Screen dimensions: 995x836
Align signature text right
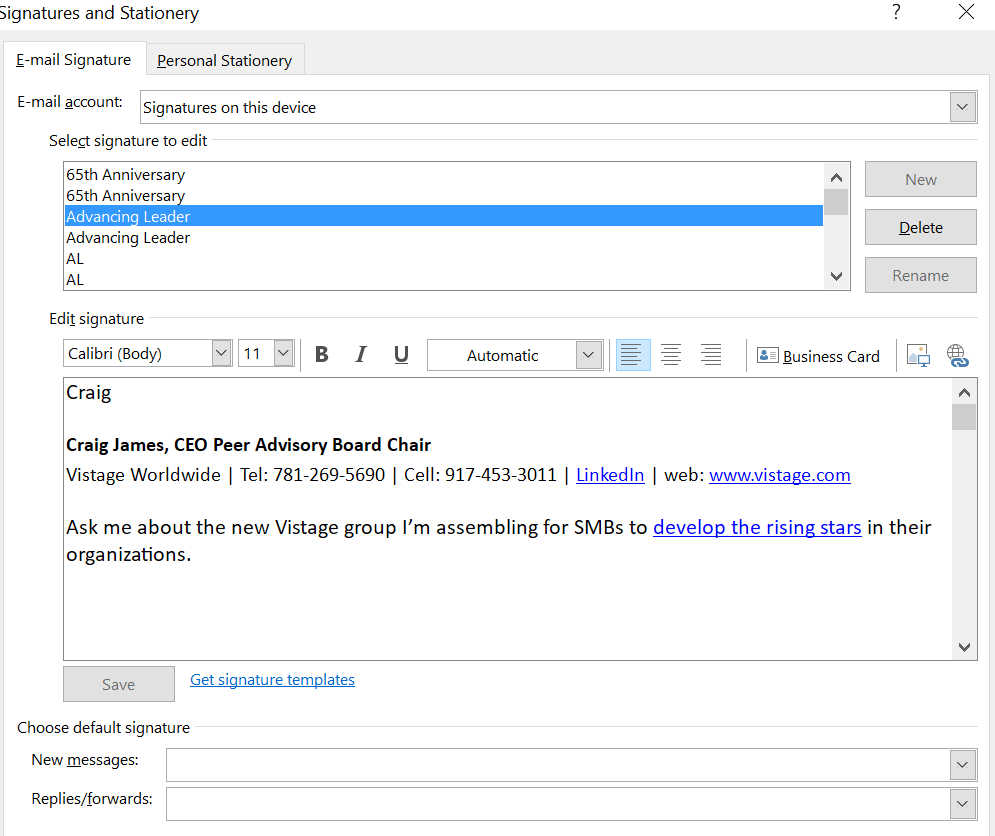point(711,354)
